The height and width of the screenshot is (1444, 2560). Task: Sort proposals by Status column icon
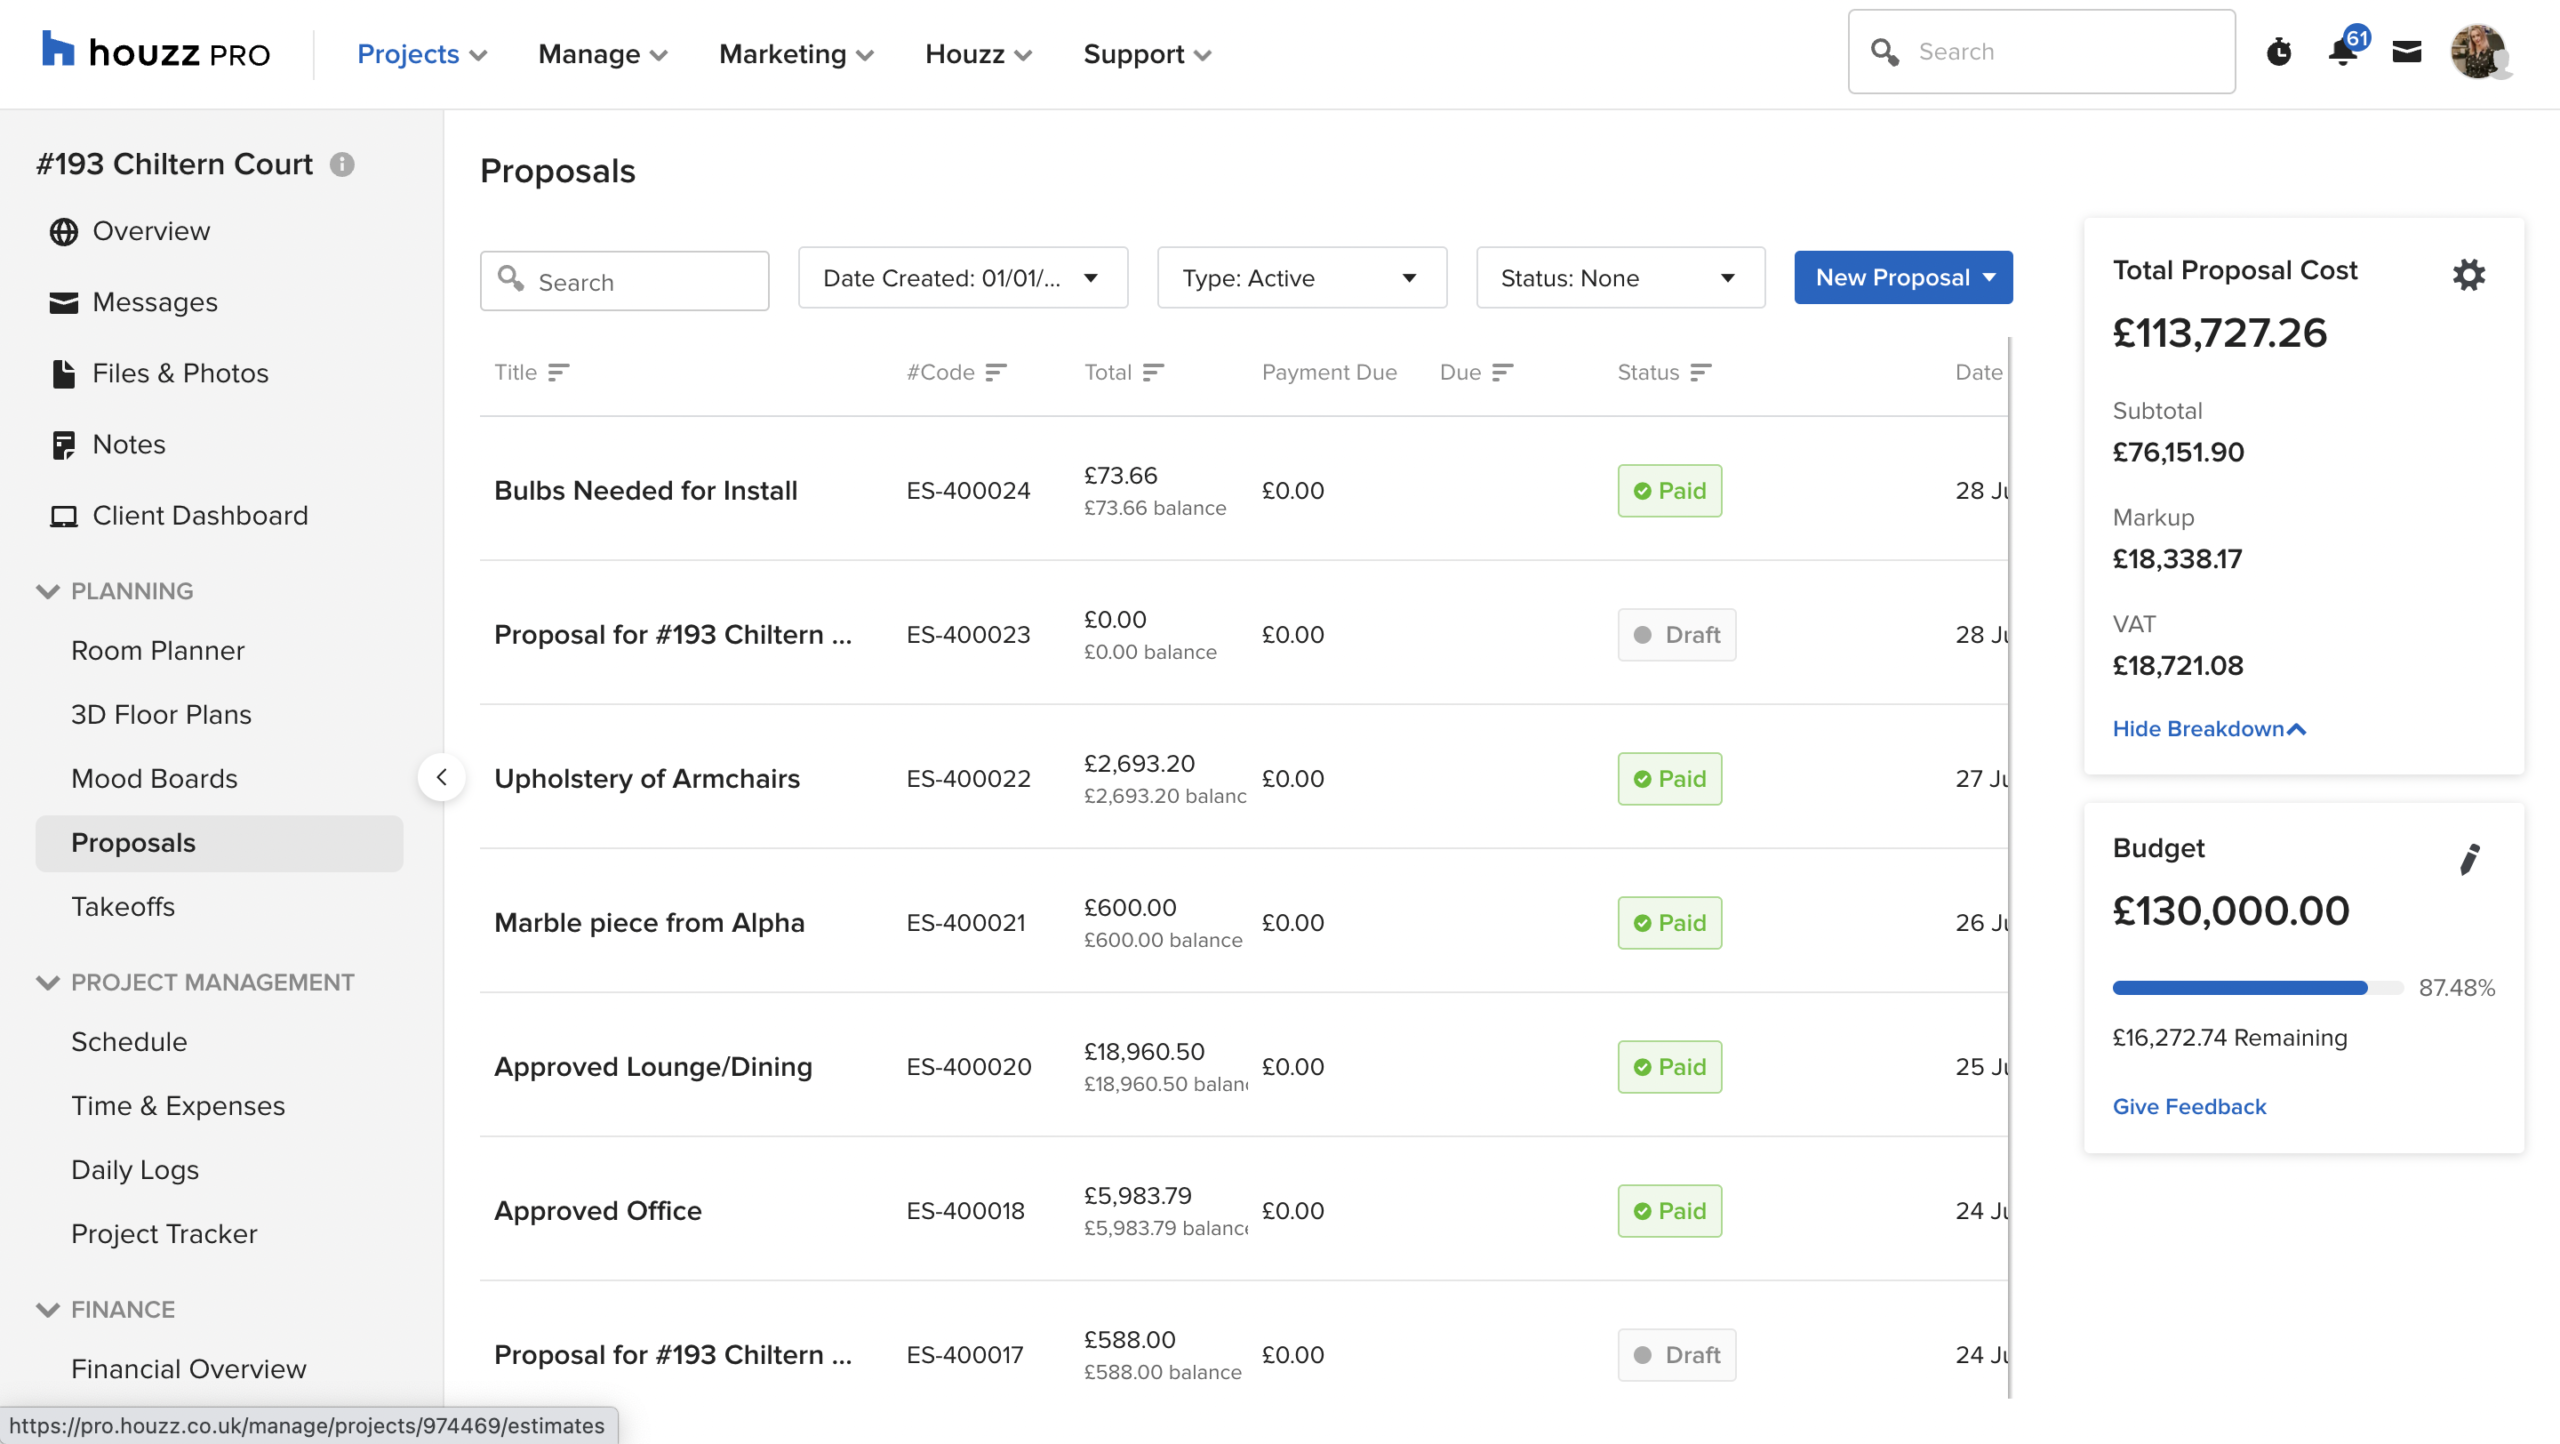coord(1700,373)
